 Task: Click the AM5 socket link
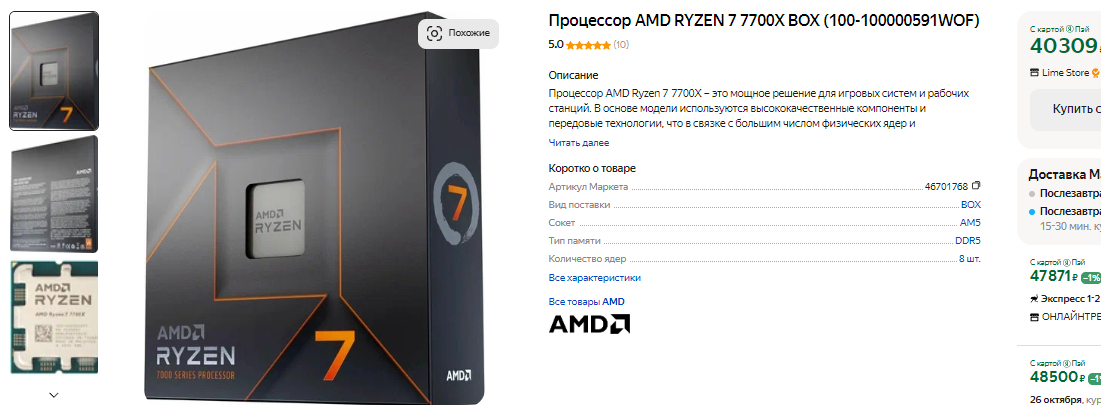[x=970, y=223]
